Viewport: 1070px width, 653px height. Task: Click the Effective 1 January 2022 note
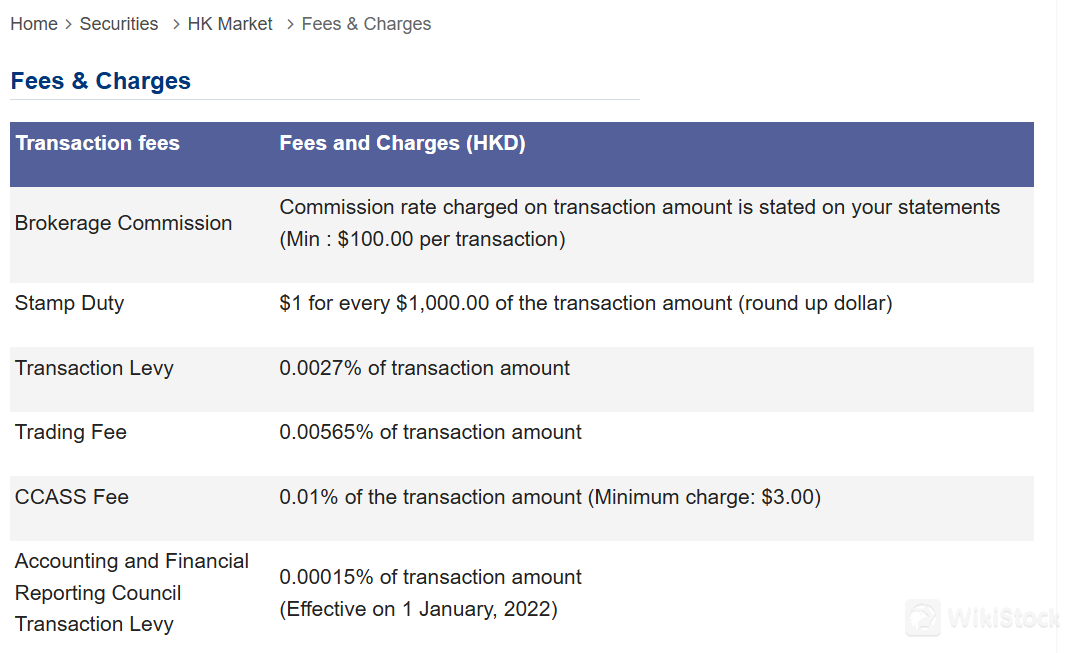[420, 609]
